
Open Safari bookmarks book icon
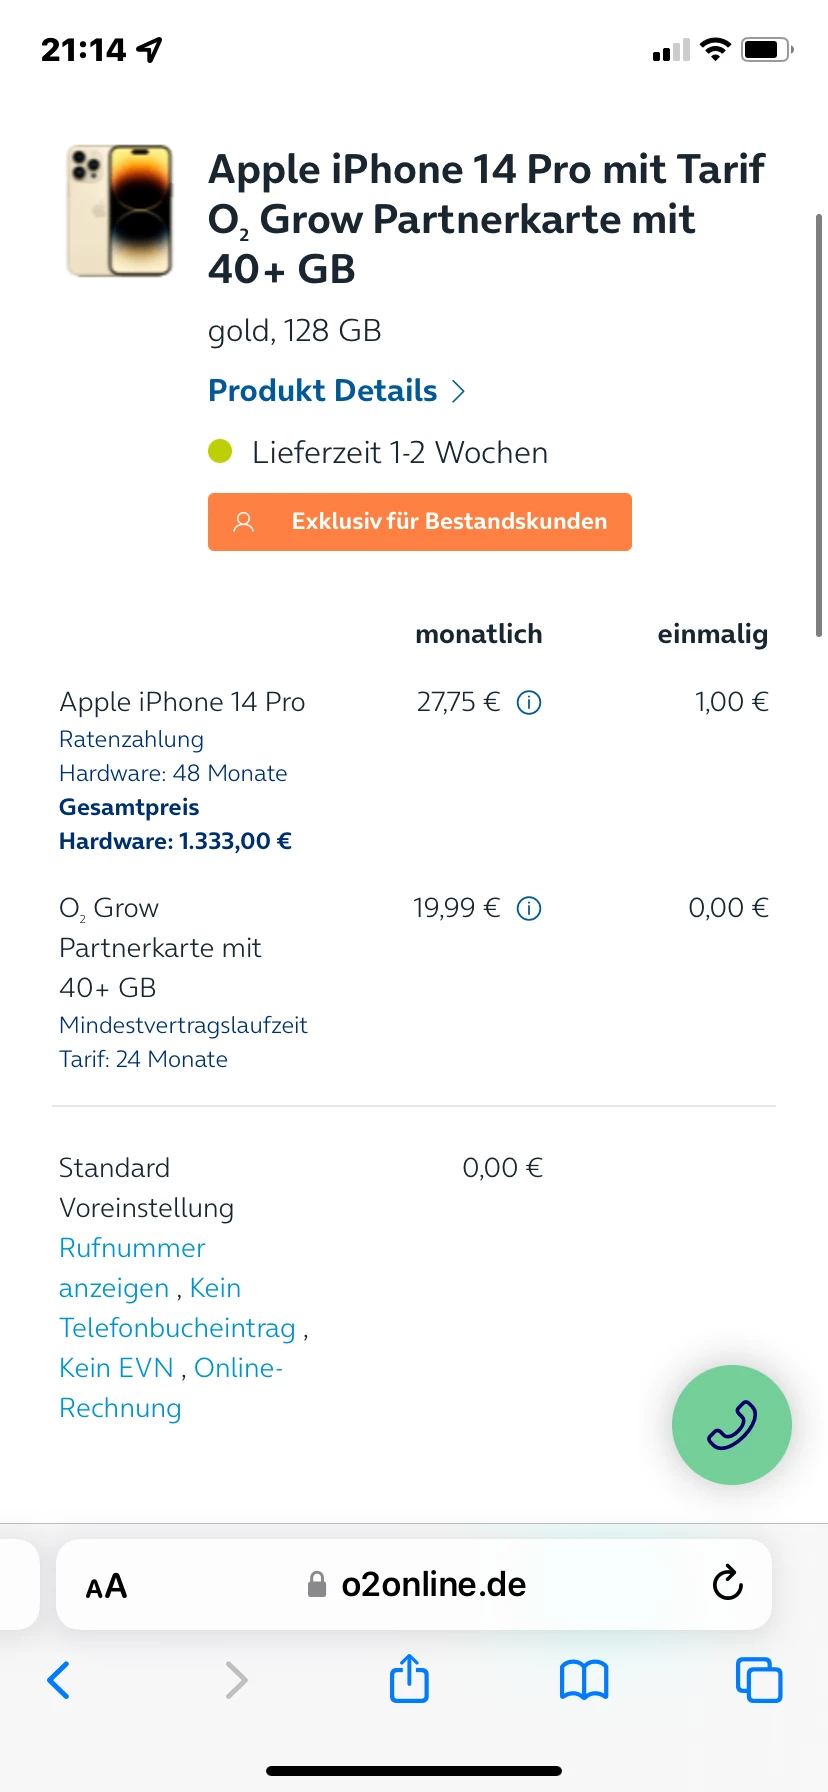[584, 1680]
